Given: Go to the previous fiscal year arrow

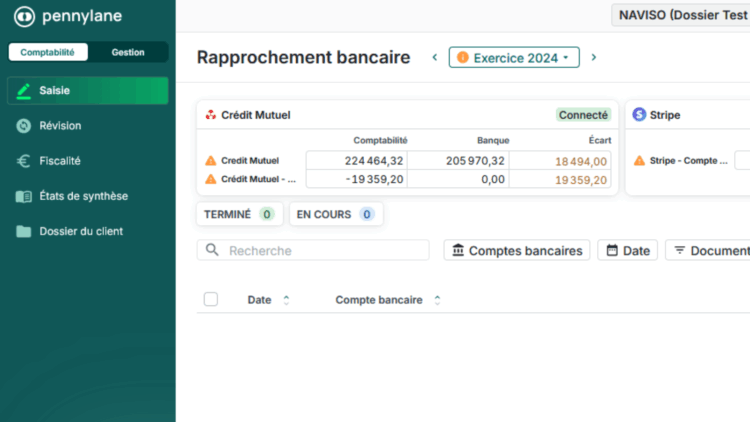Looking at the screenshot, I should tap(434, 58).
